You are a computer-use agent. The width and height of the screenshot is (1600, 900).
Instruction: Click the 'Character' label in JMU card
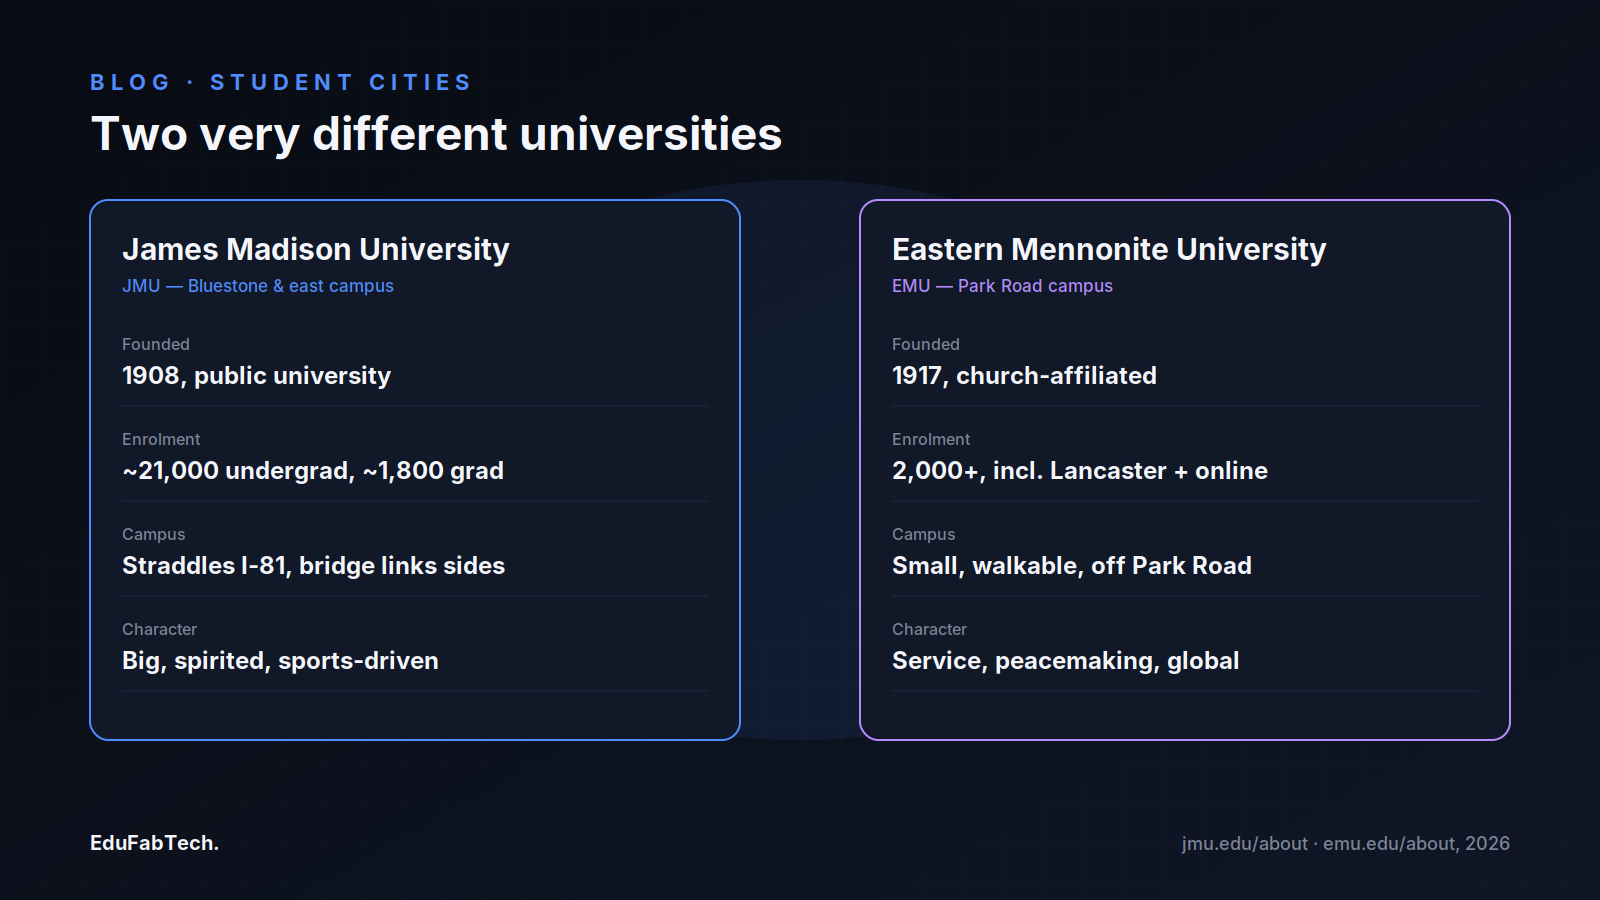click(x=159, y=629)
